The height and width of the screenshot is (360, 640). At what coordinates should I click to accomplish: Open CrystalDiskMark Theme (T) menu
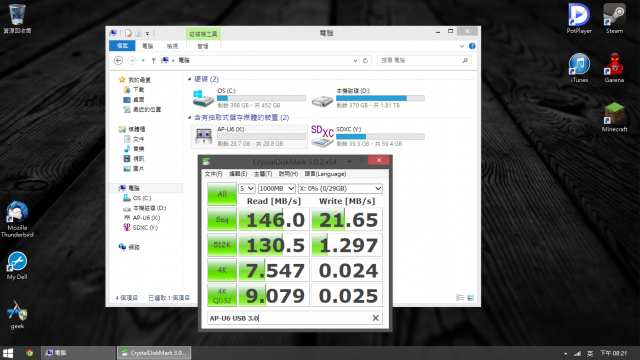263,174
